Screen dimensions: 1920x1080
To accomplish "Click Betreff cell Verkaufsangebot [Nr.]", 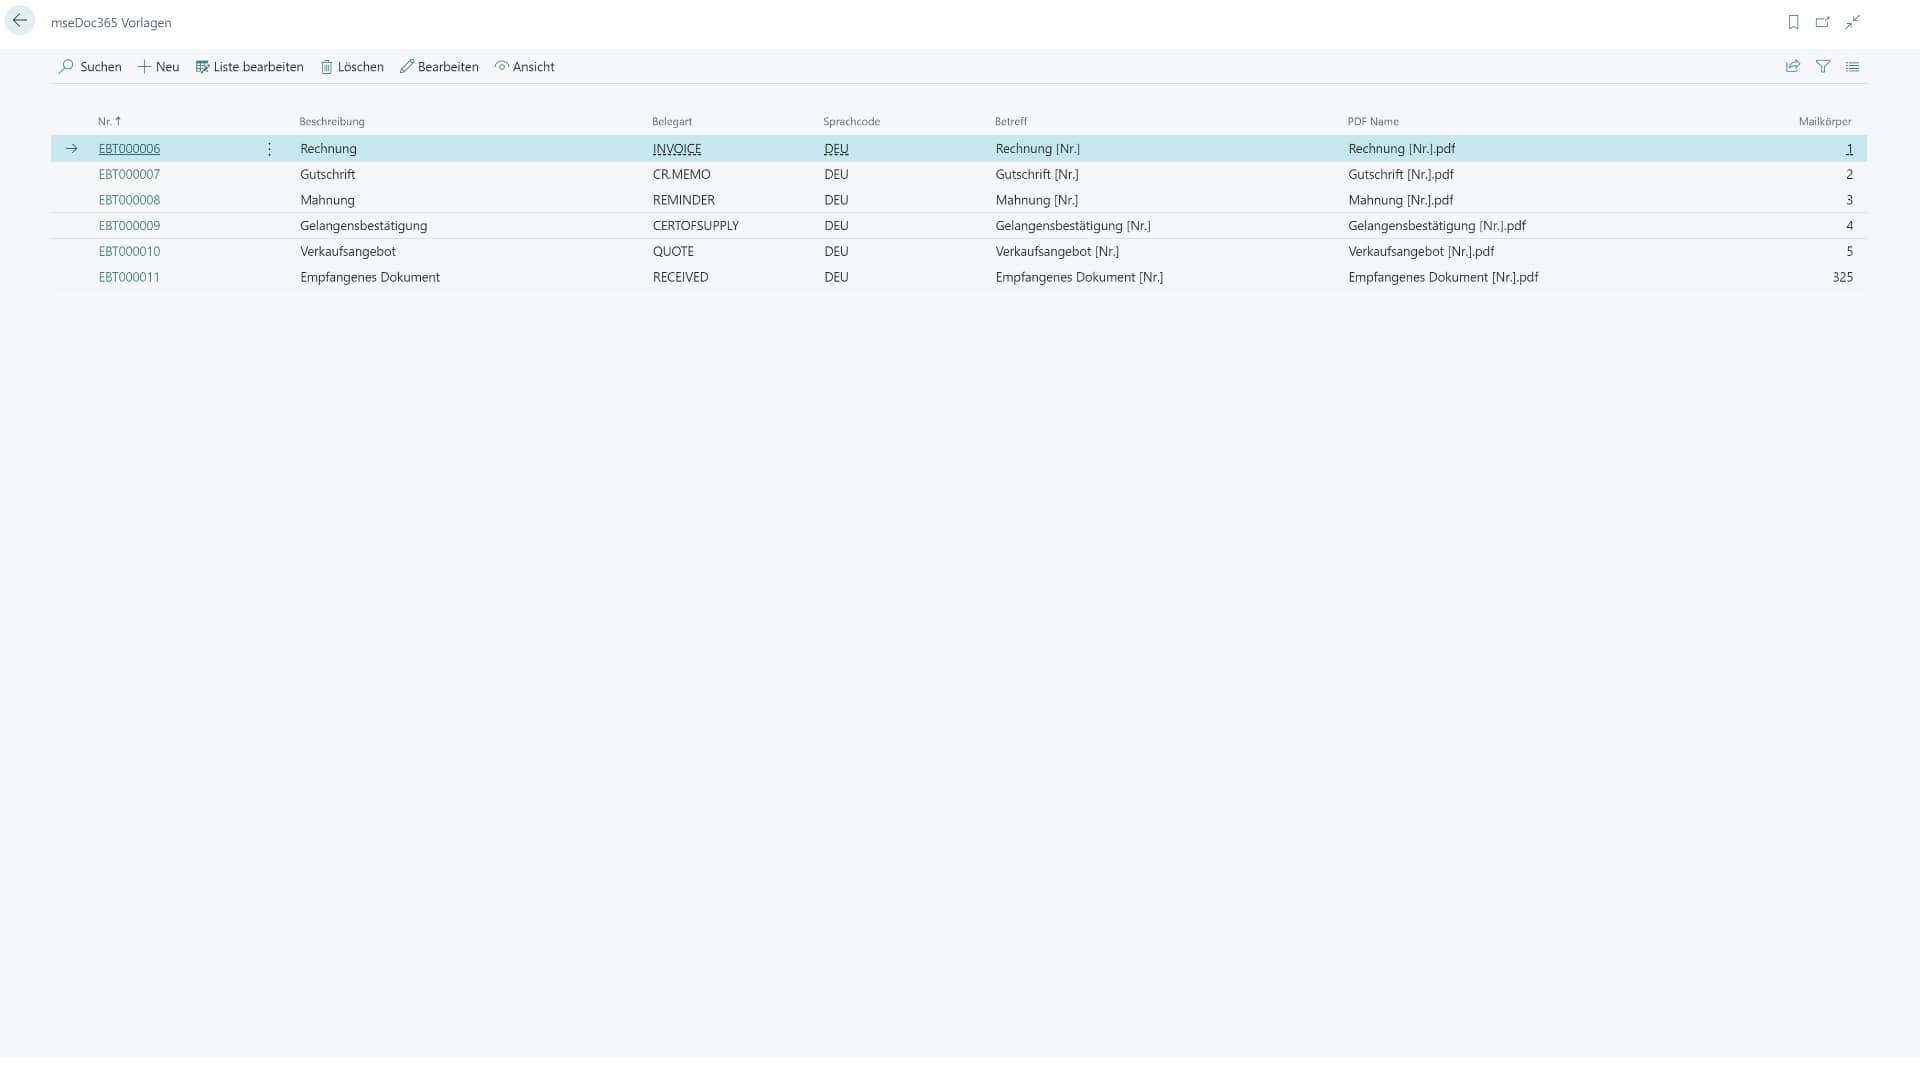I will pos(1057,252).
